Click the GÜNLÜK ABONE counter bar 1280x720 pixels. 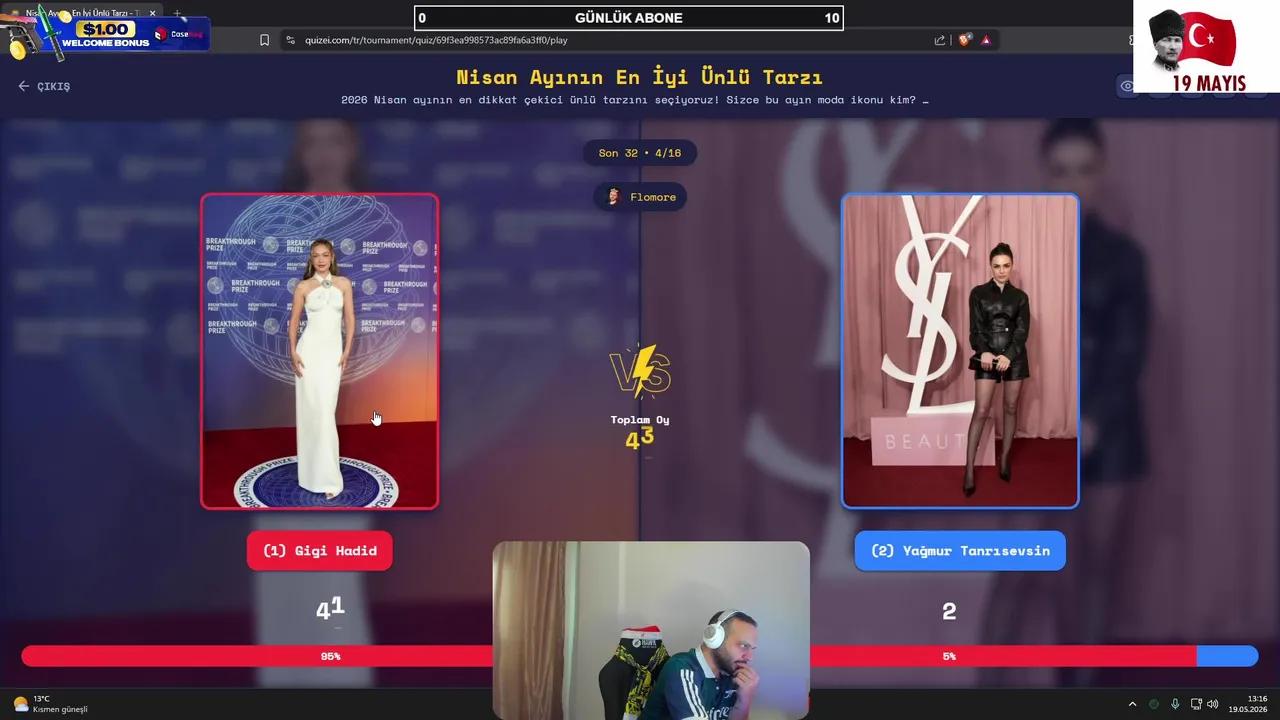629,18
